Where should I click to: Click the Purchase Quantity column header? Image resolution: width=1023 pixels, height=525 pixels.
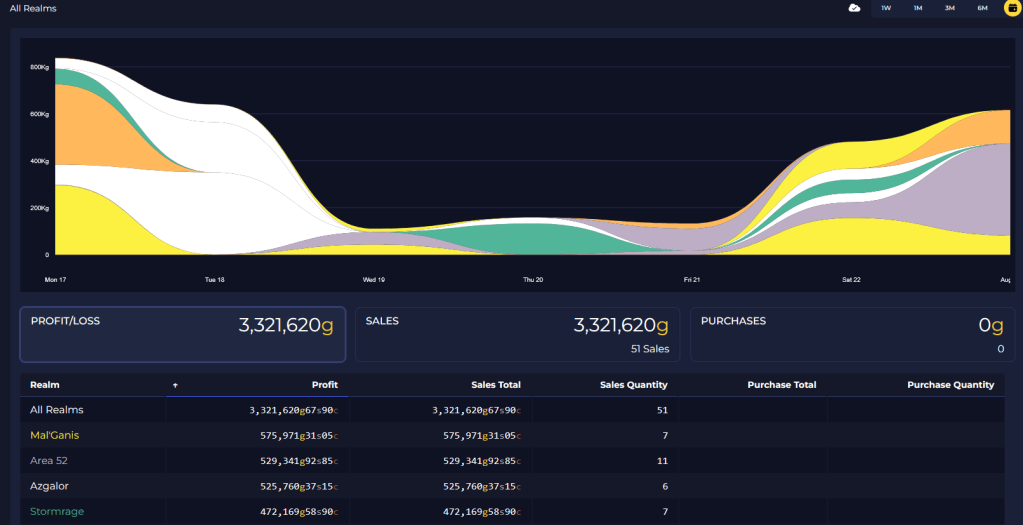(x=951, y=385)
